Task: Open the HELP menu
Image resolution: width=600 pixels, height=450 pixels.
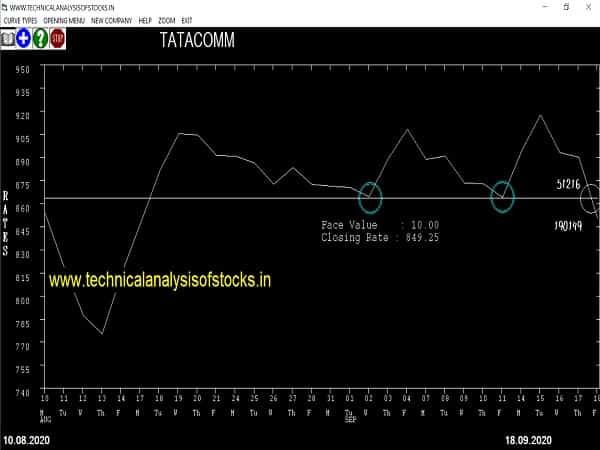Action: point(145,20)
